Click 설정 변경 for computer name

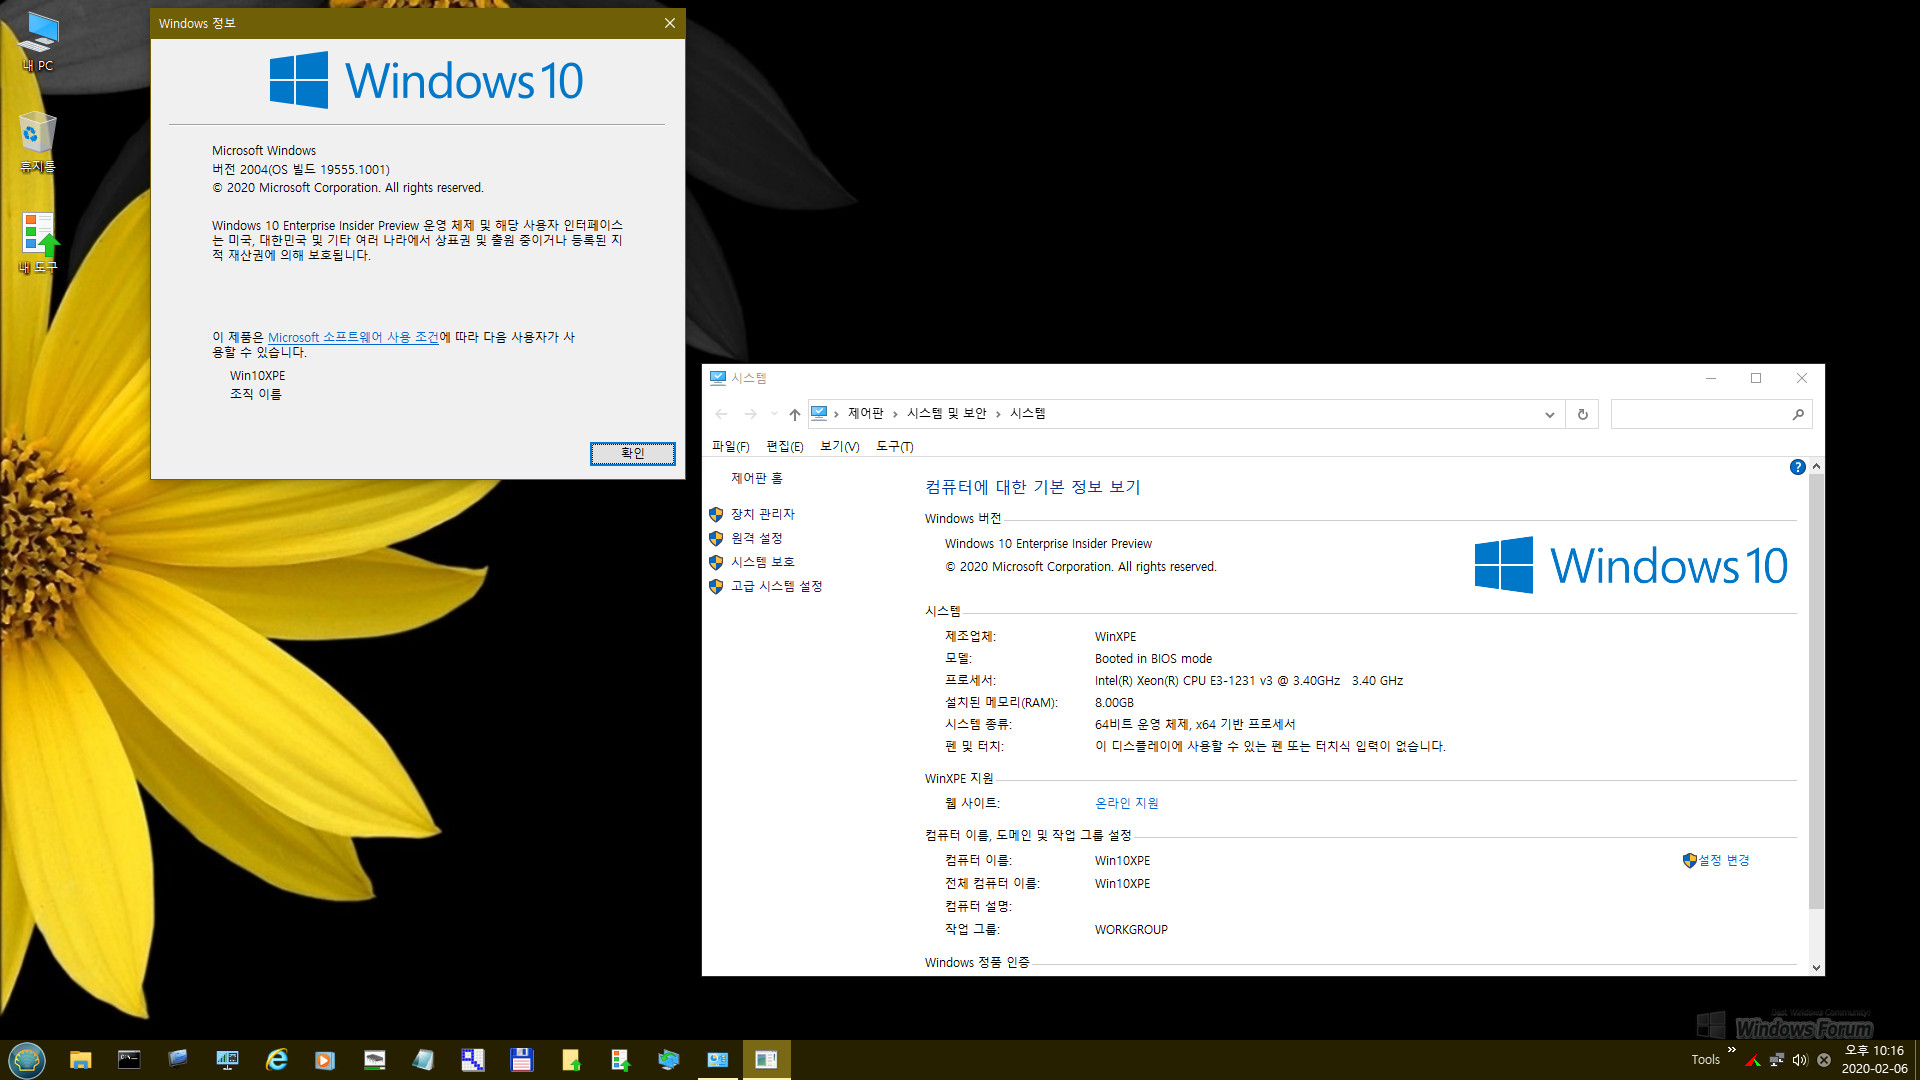pos(1723,860)
